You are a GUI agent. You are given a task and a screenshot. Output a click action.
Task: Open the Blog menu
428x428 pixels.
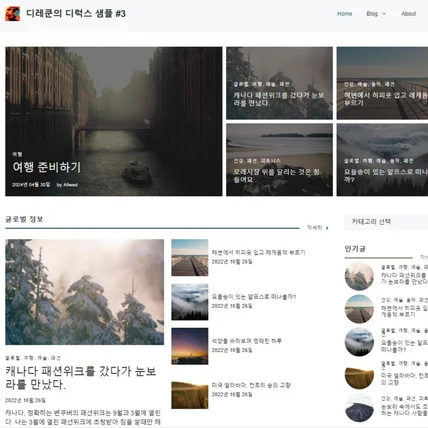click(x=372, y=14)
